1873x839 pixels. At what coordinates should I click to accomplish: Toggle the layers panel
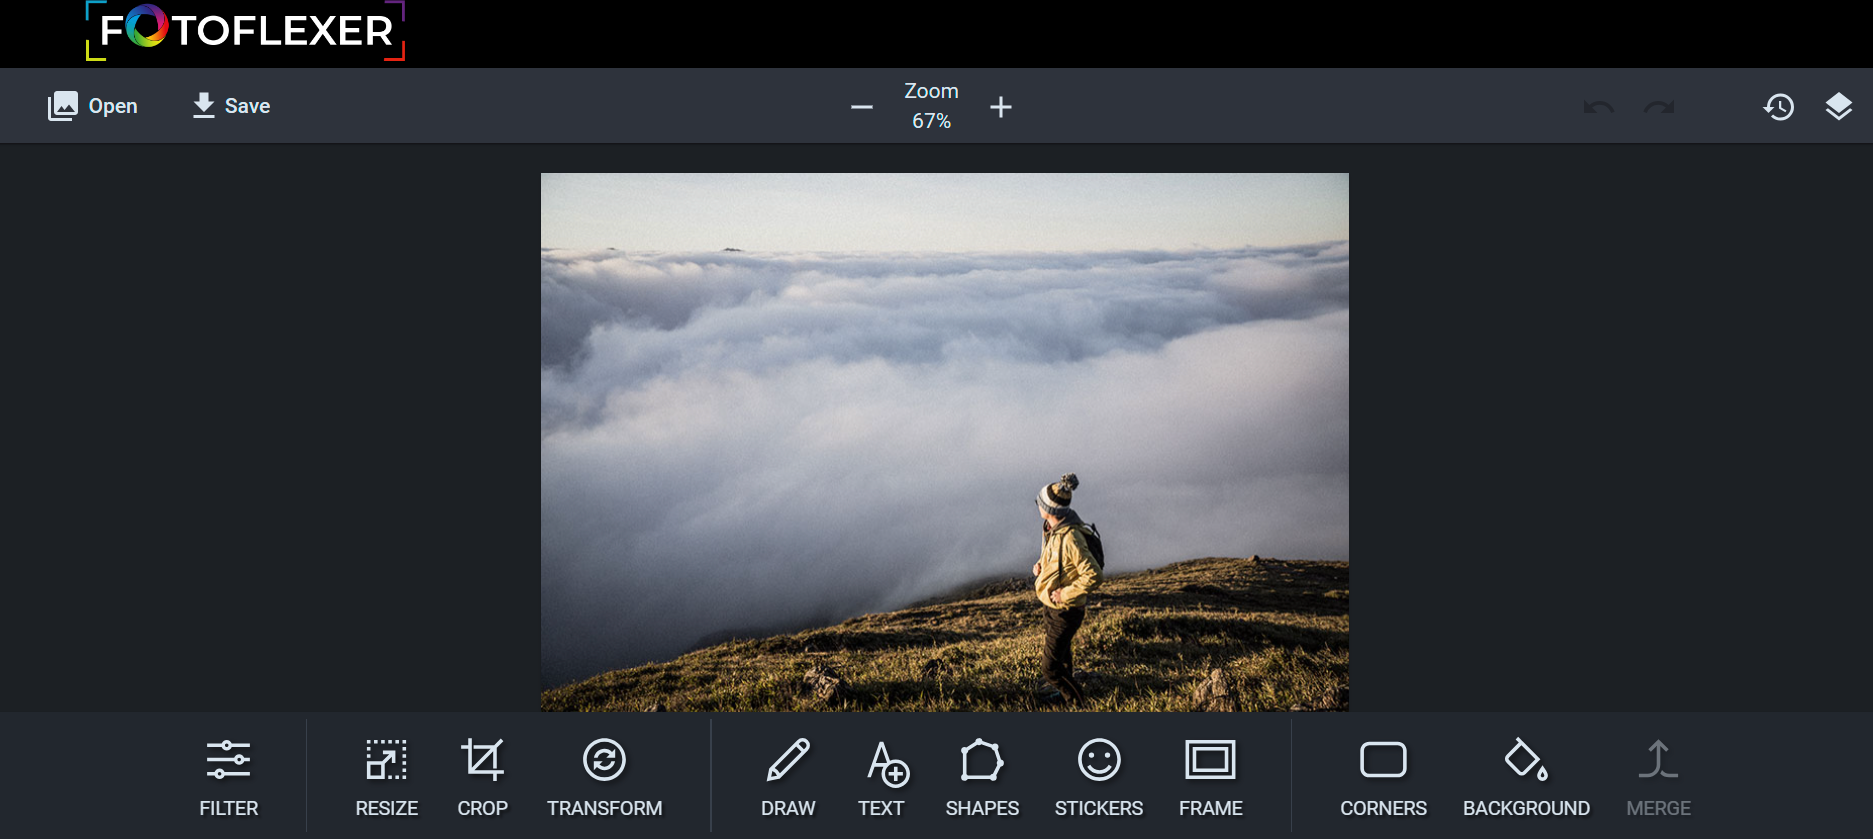click(x=1838, y=107)
